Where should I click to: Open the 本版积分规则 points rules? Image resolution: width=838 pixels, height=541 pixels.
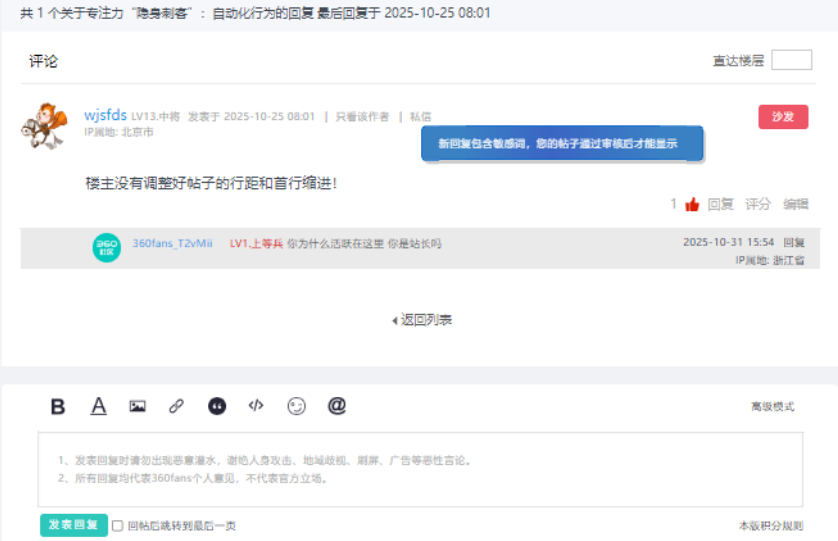770,526
